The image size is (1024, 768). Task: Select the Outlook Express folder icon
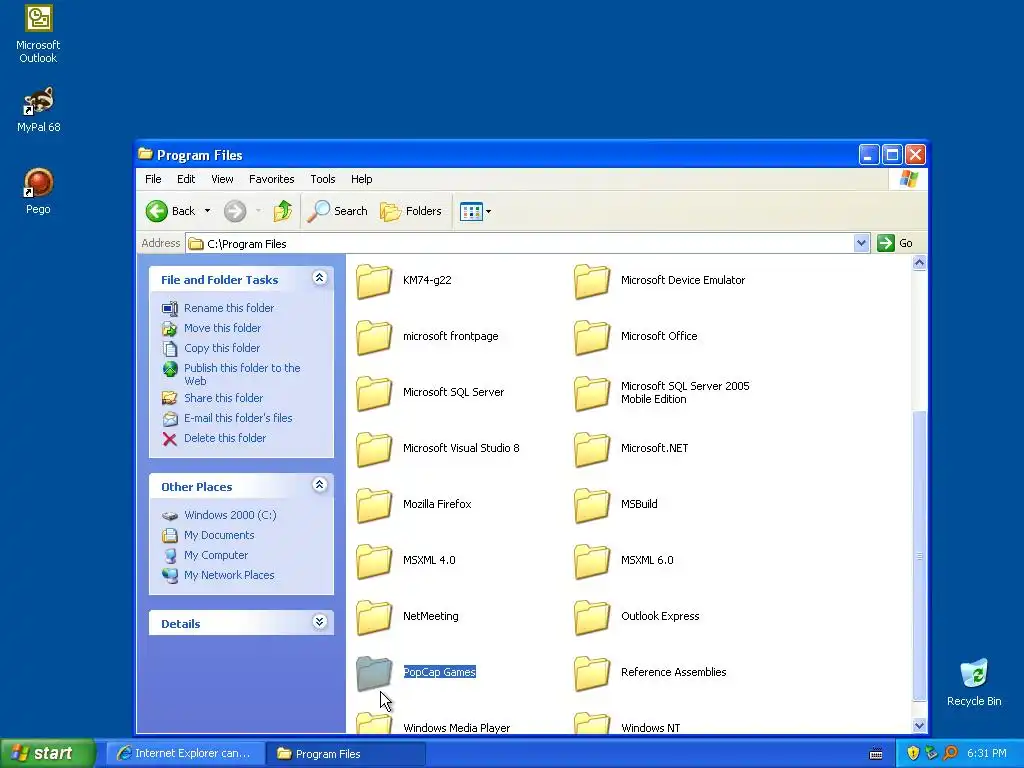tap(592, 617)
